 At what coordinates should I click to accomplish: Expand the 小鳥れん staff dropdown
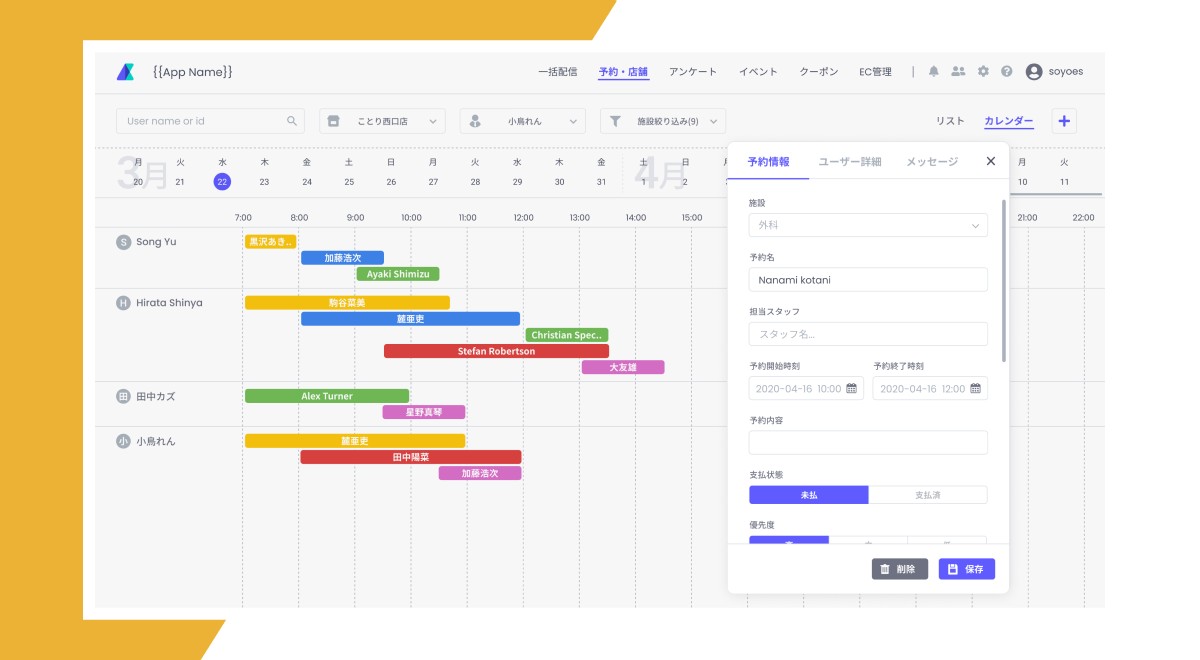coord(522,121)
